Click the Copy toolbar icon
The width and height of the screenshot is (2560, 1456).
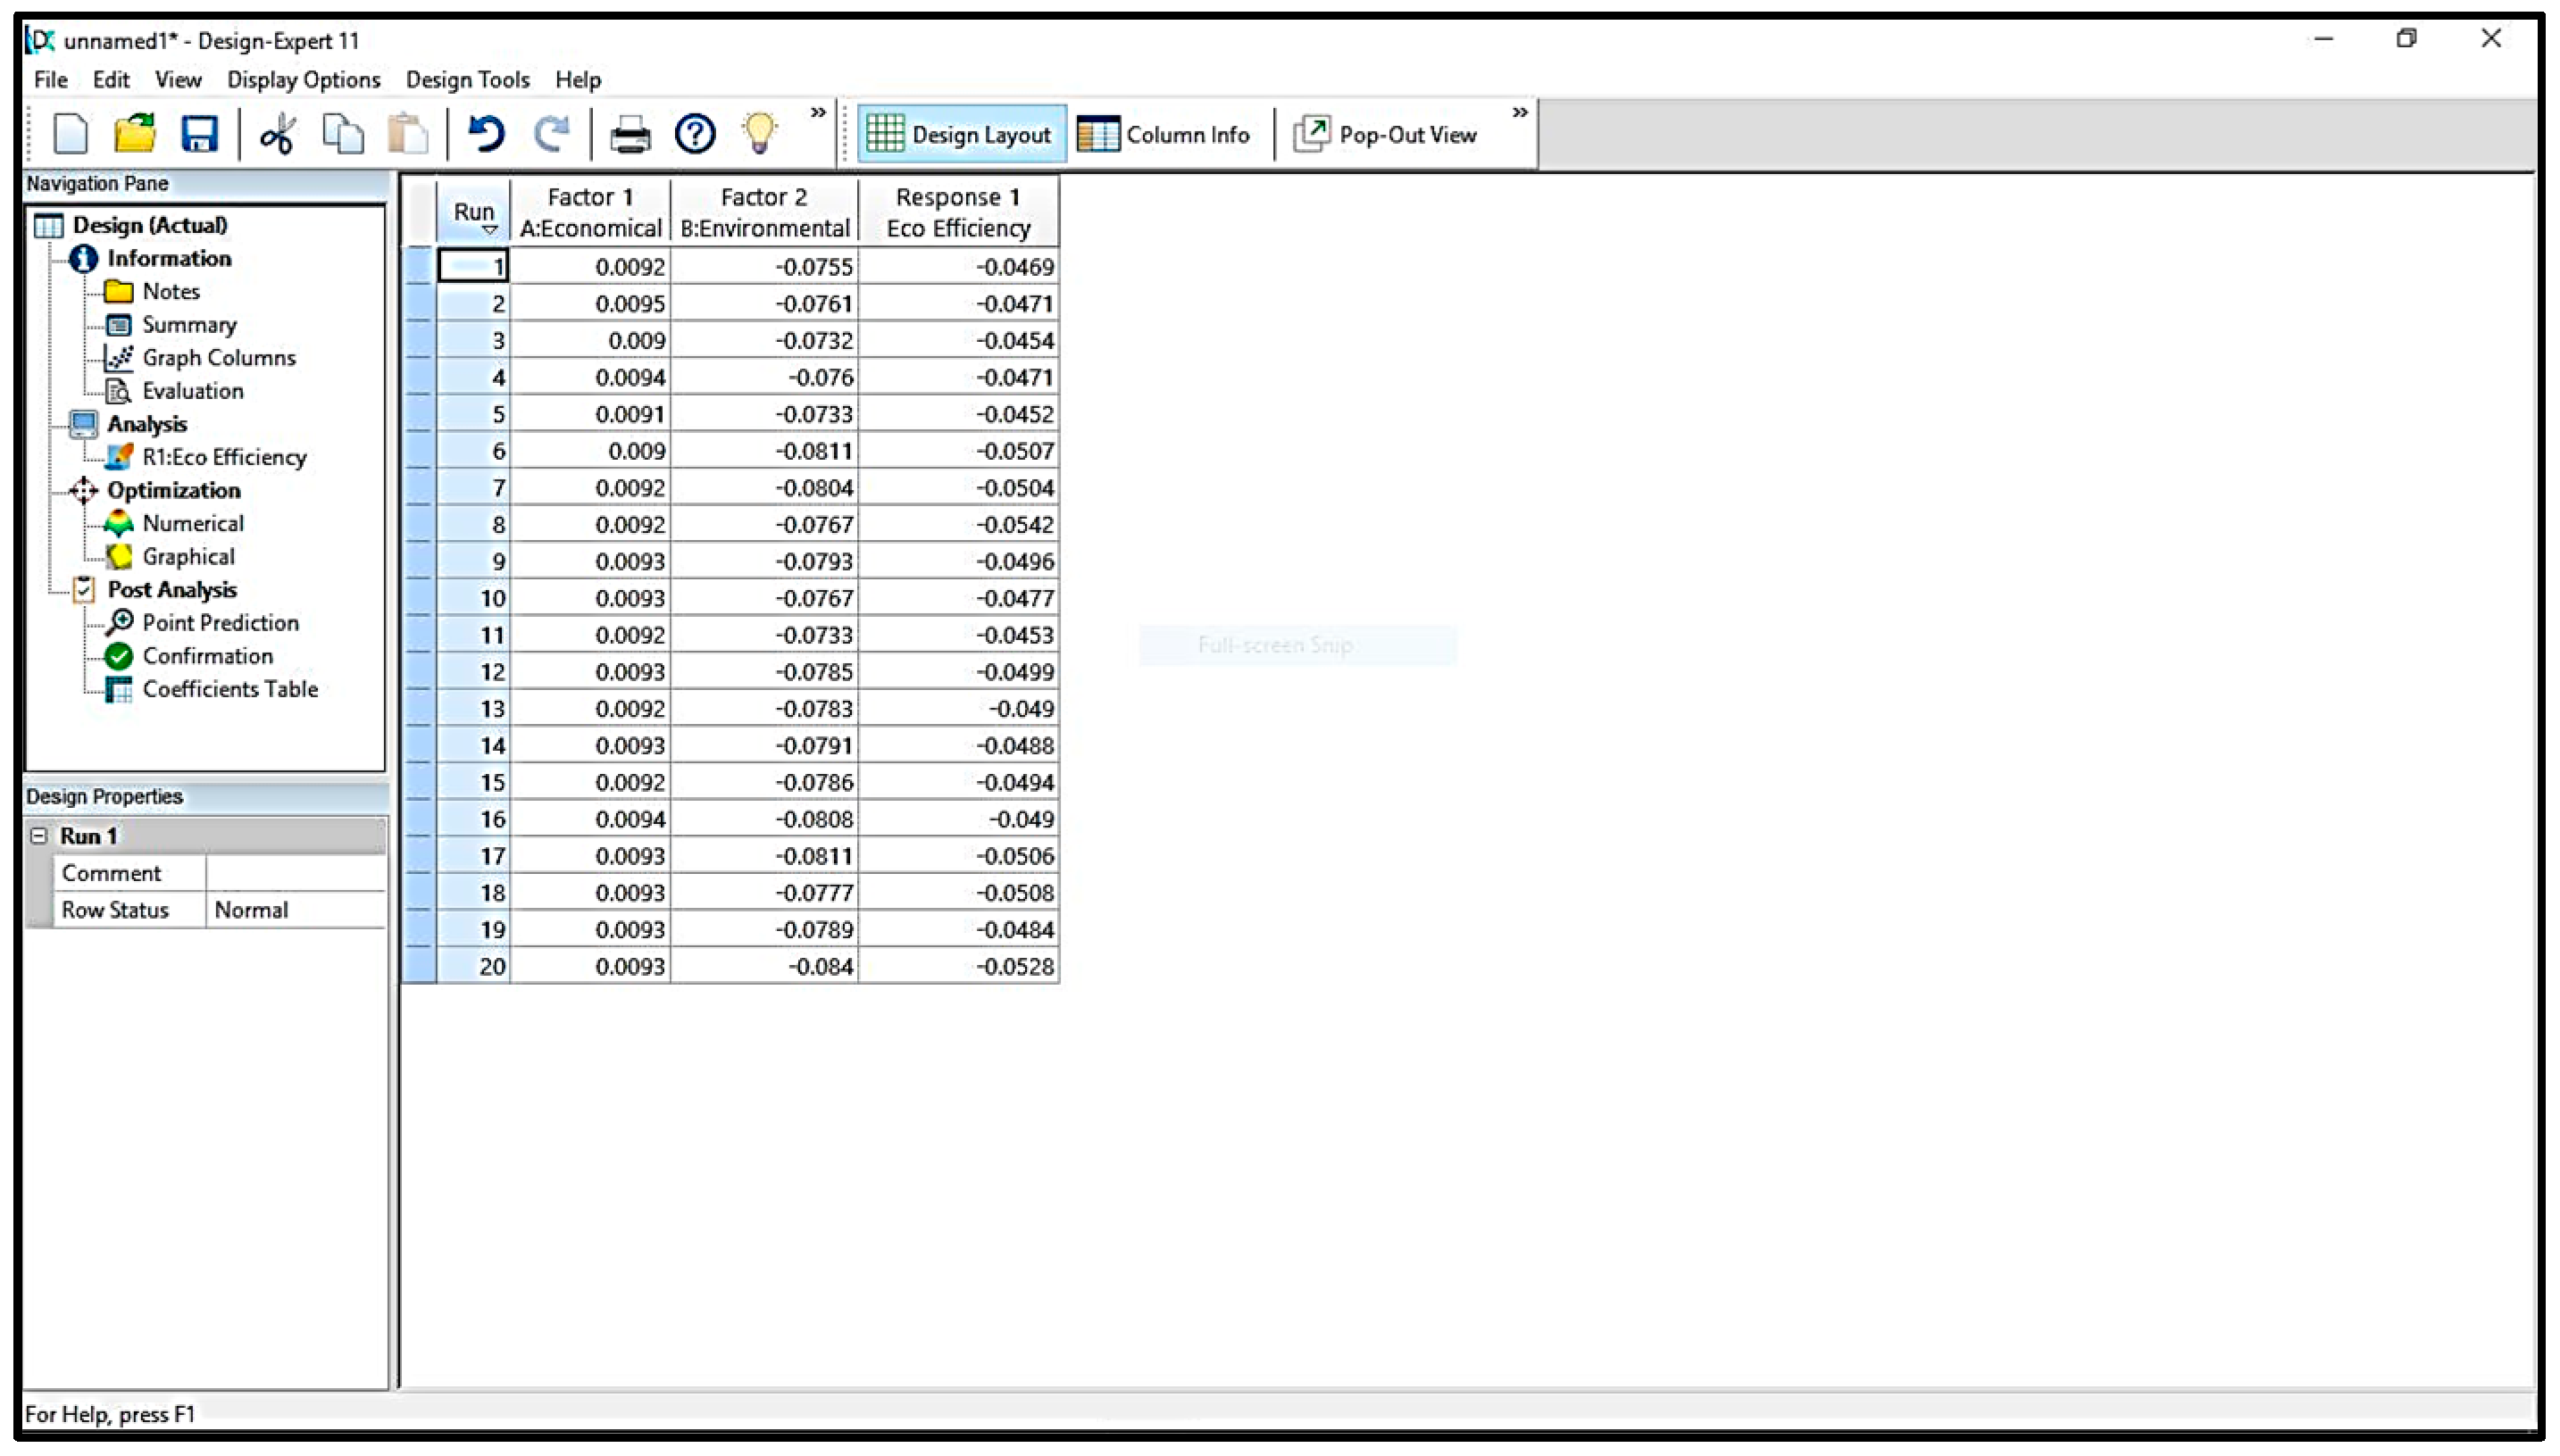pyautogui.click(x=343, y=134)
